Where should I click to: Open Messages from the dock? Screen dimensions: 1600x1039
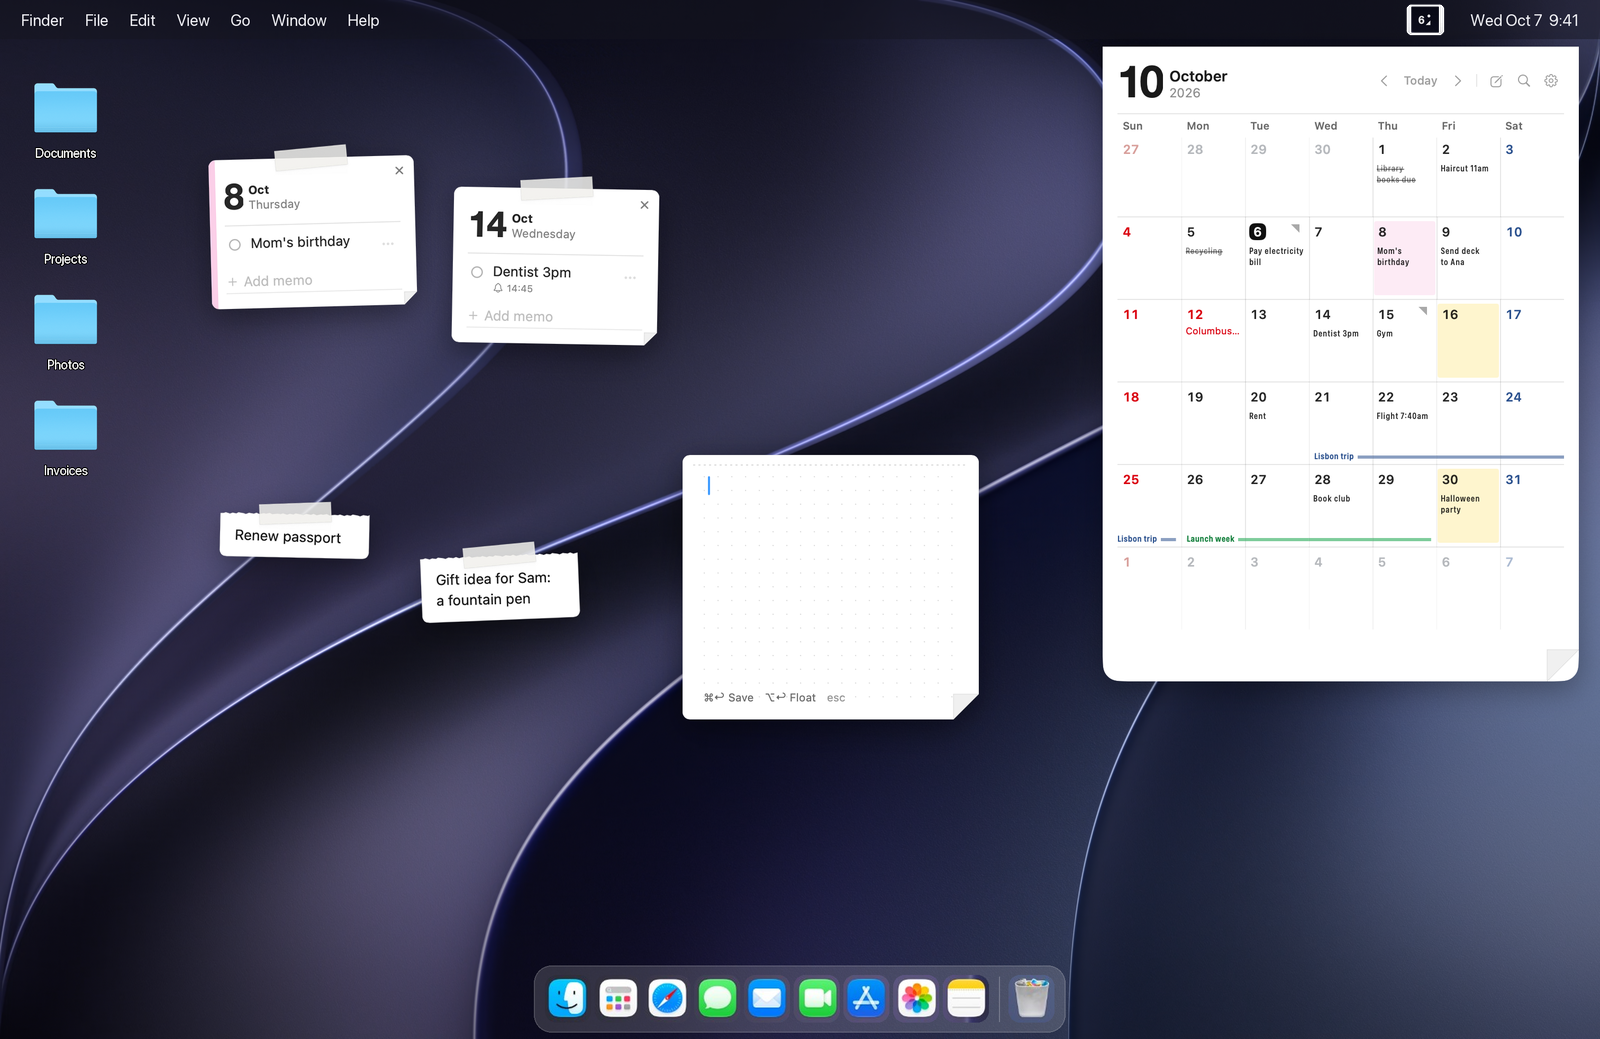tap(717, 998)
